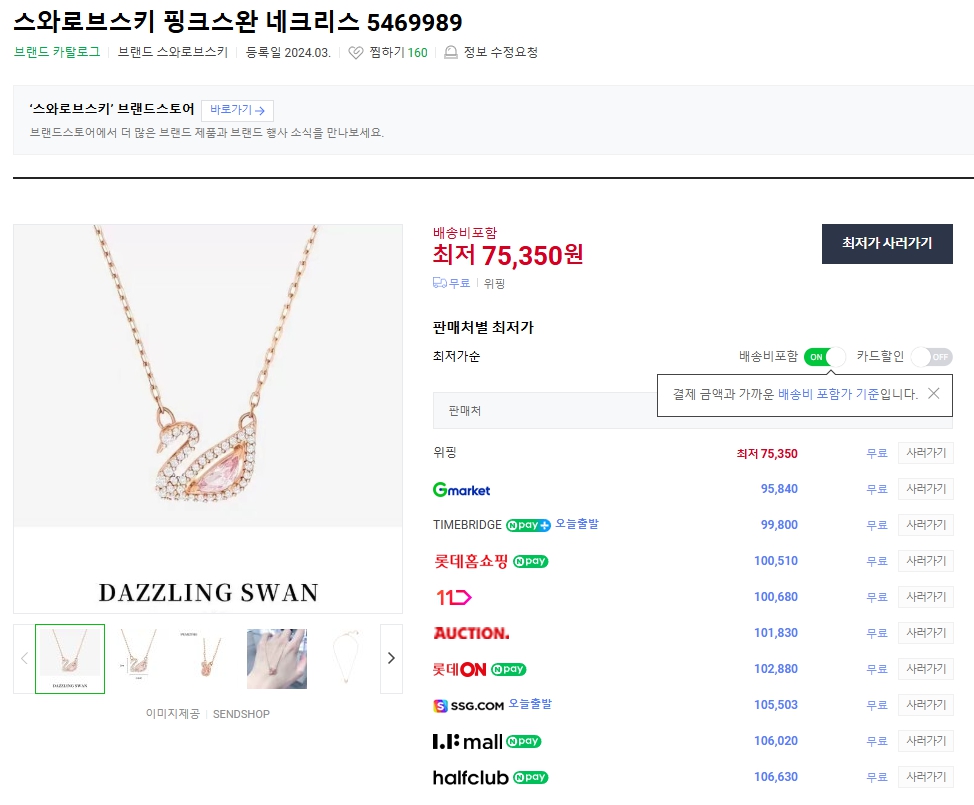Click 사러가기 for the TIMEBRIDGE seller

click(925, 525)
